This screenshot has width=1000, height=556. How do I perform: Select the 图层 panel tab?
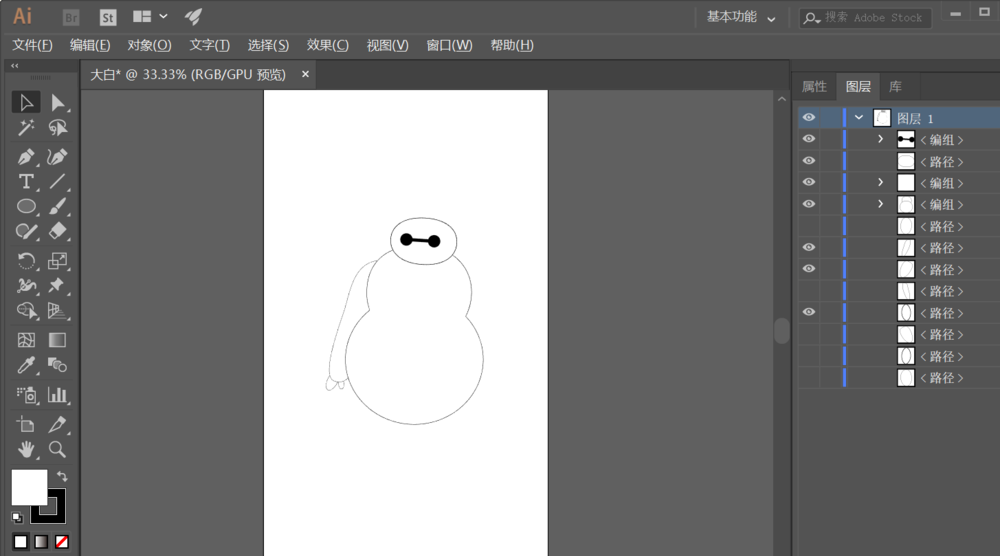(x=858, y=87)
